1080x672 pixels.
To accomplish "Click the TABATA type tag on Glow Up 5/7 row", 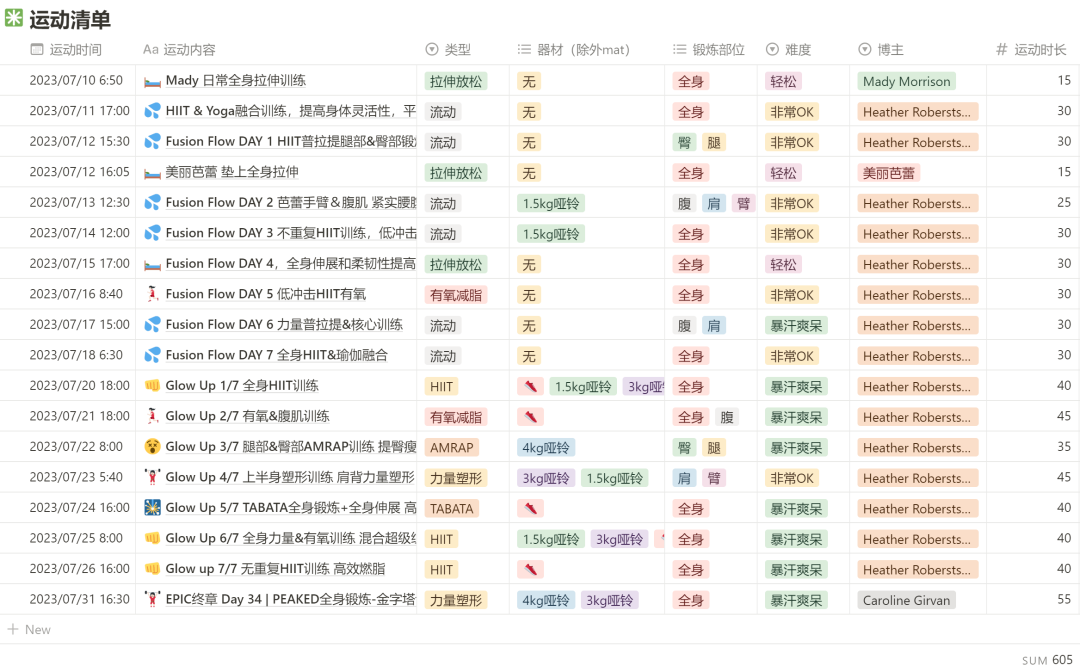I will [452, 509].
